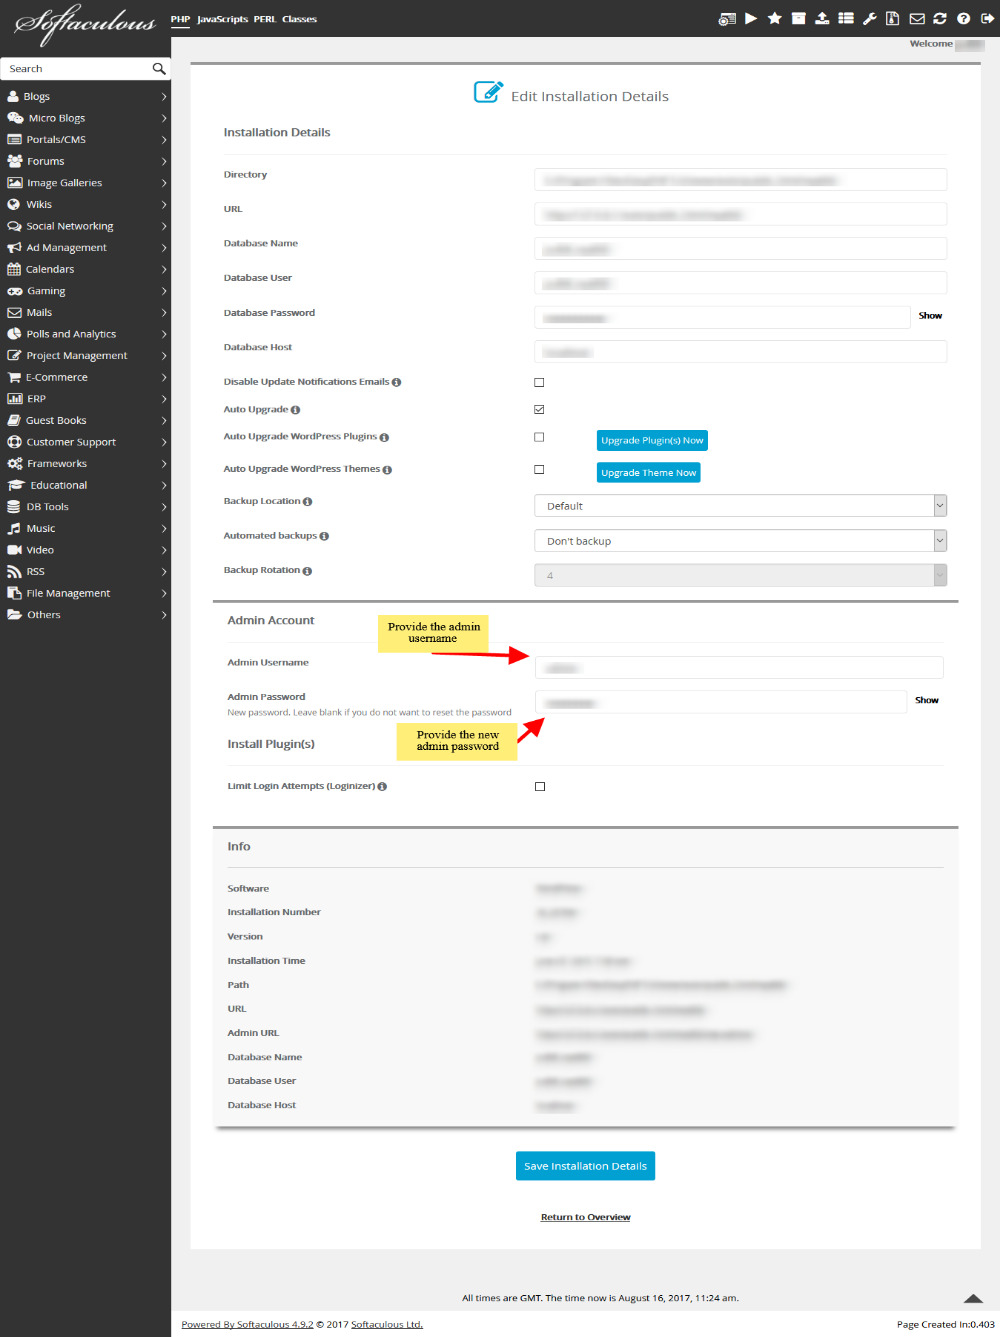The width and height of the screenshot is (1000, 1337).
Task: Click info icon beside Auto Upgrade WordPress Themes
Action: tap(387, 470)
